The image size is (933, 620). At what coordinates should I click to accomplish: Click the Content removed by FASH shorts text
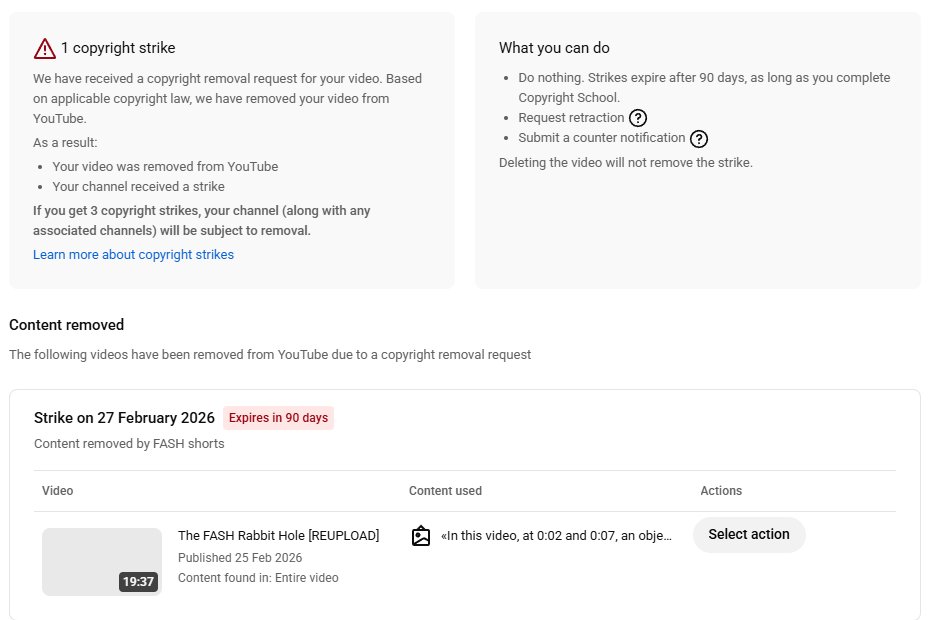129,443
